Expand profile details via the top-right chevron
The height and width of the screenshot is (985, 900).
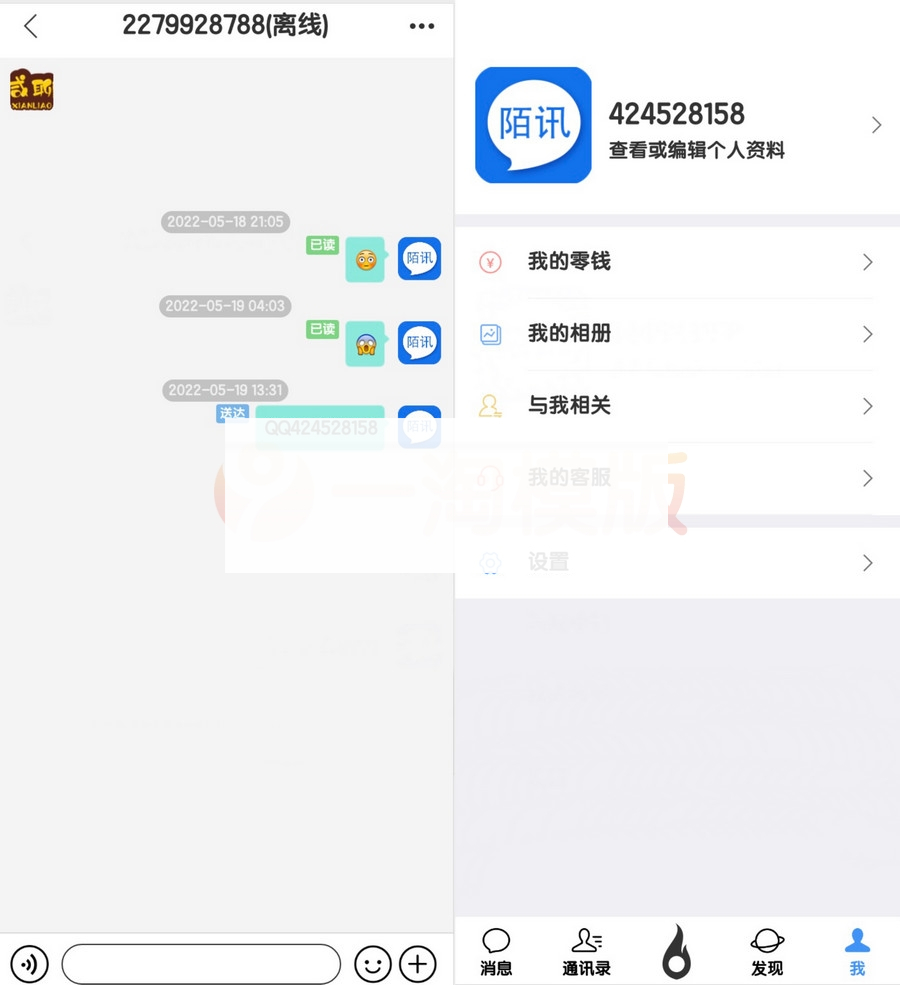coord(877,124)
